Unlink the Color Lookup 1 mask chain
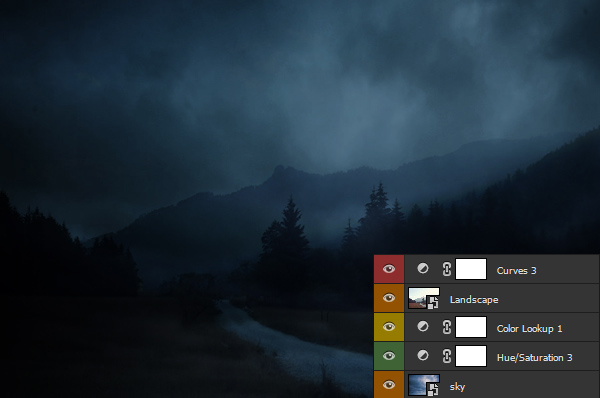 447,327
